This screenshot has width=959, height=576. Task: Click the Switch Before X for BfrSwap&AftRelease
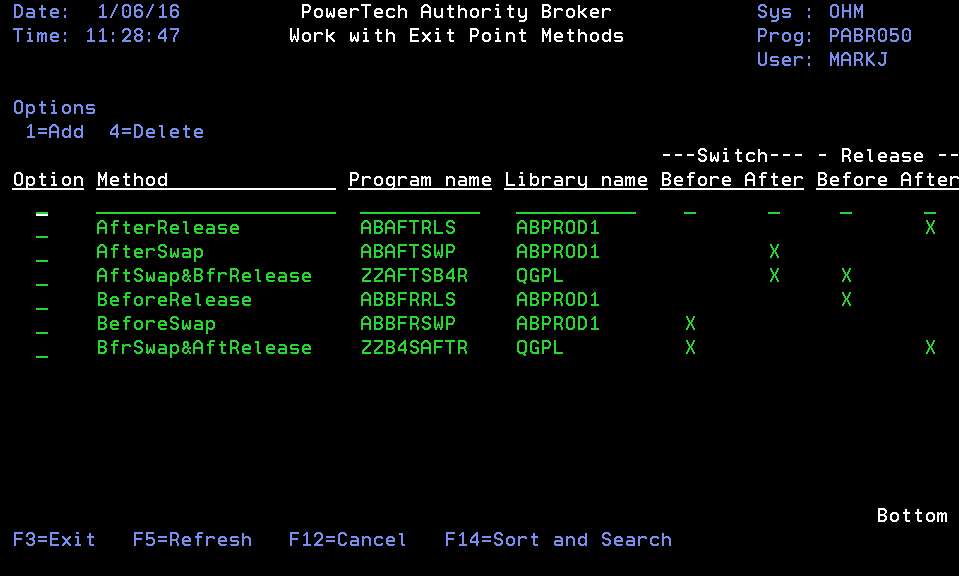coord(691,347)
